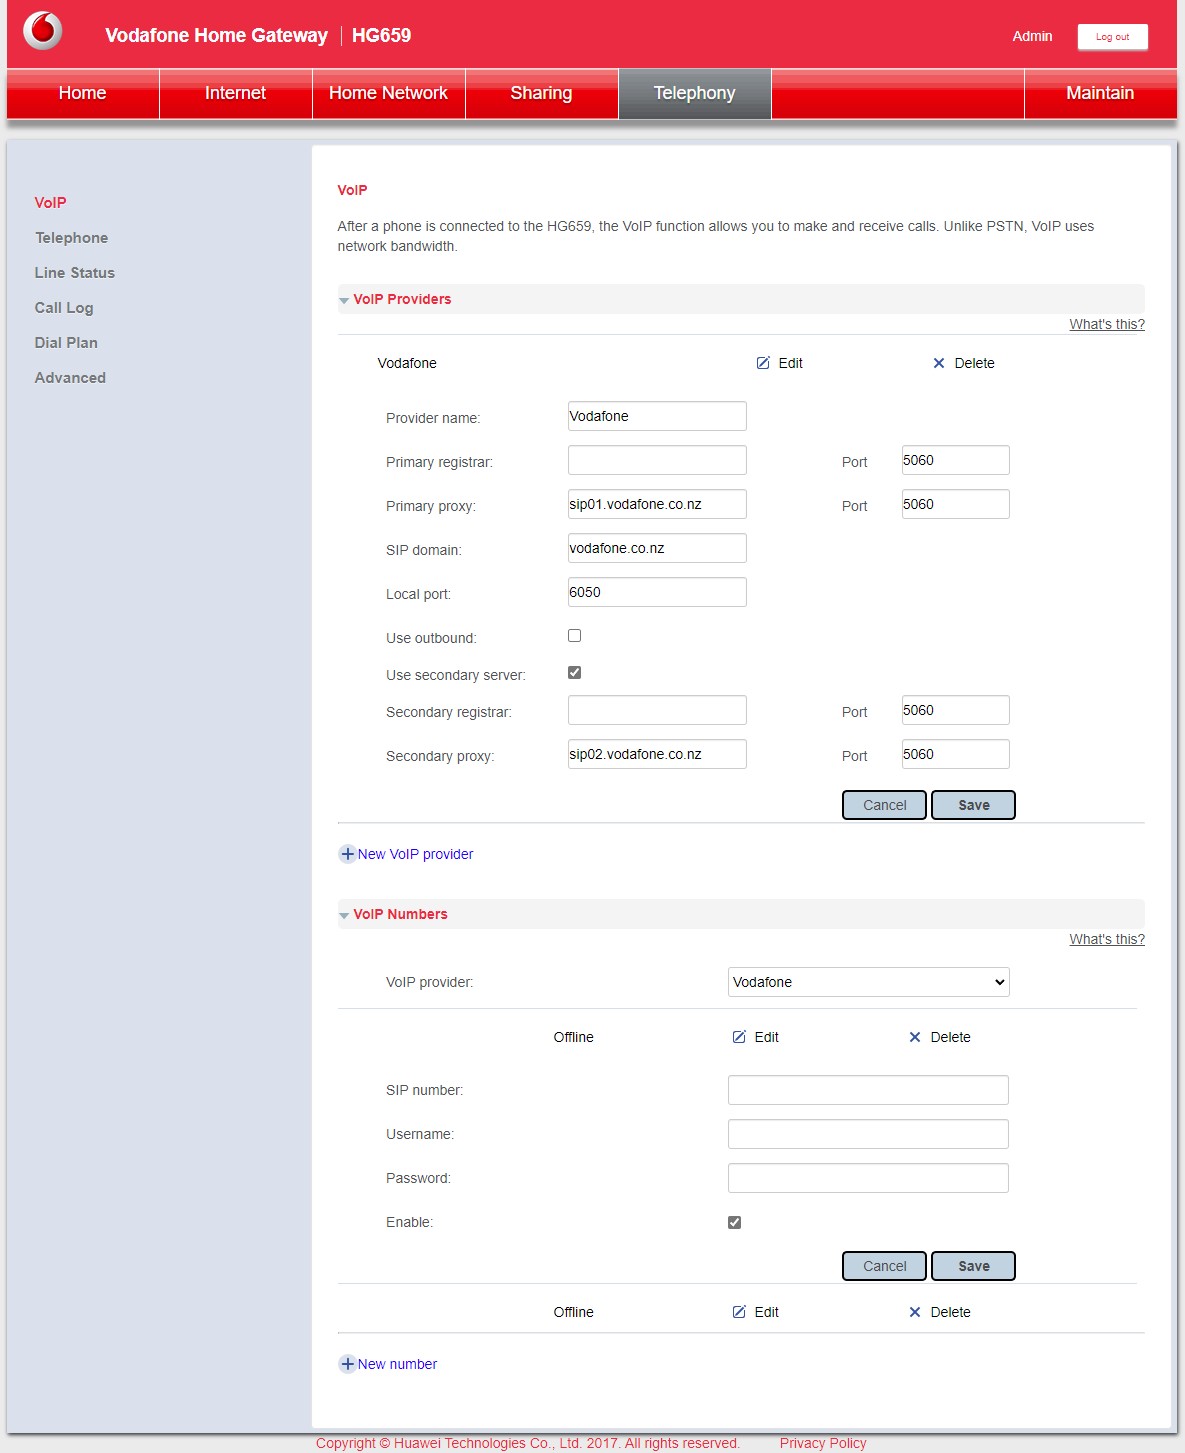Click the Log out button
Screen dimensions: 1185x1453
pyautogui.click(x=1112, y=37)
